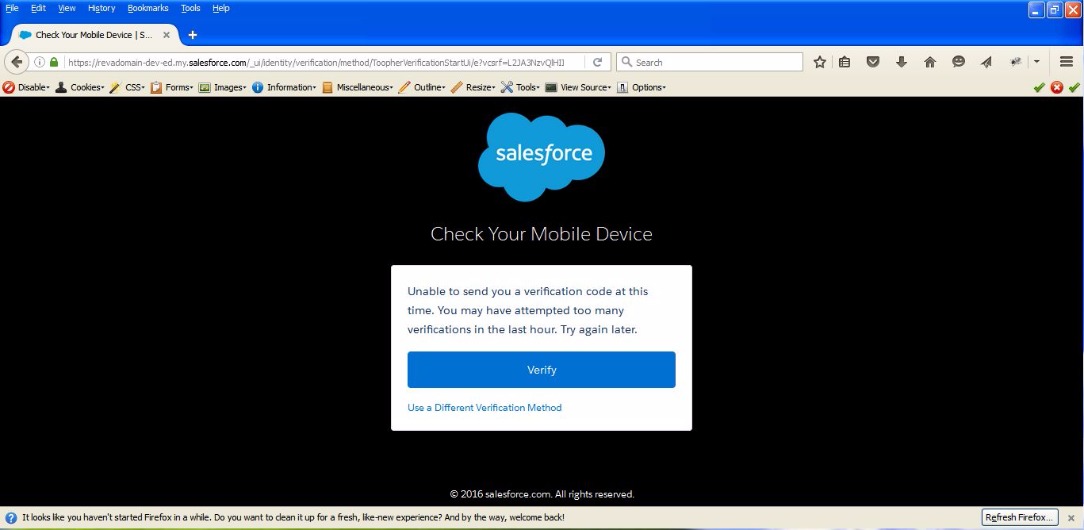
Task: Open a new tab with plus button
Action: (x=192, y=35)
